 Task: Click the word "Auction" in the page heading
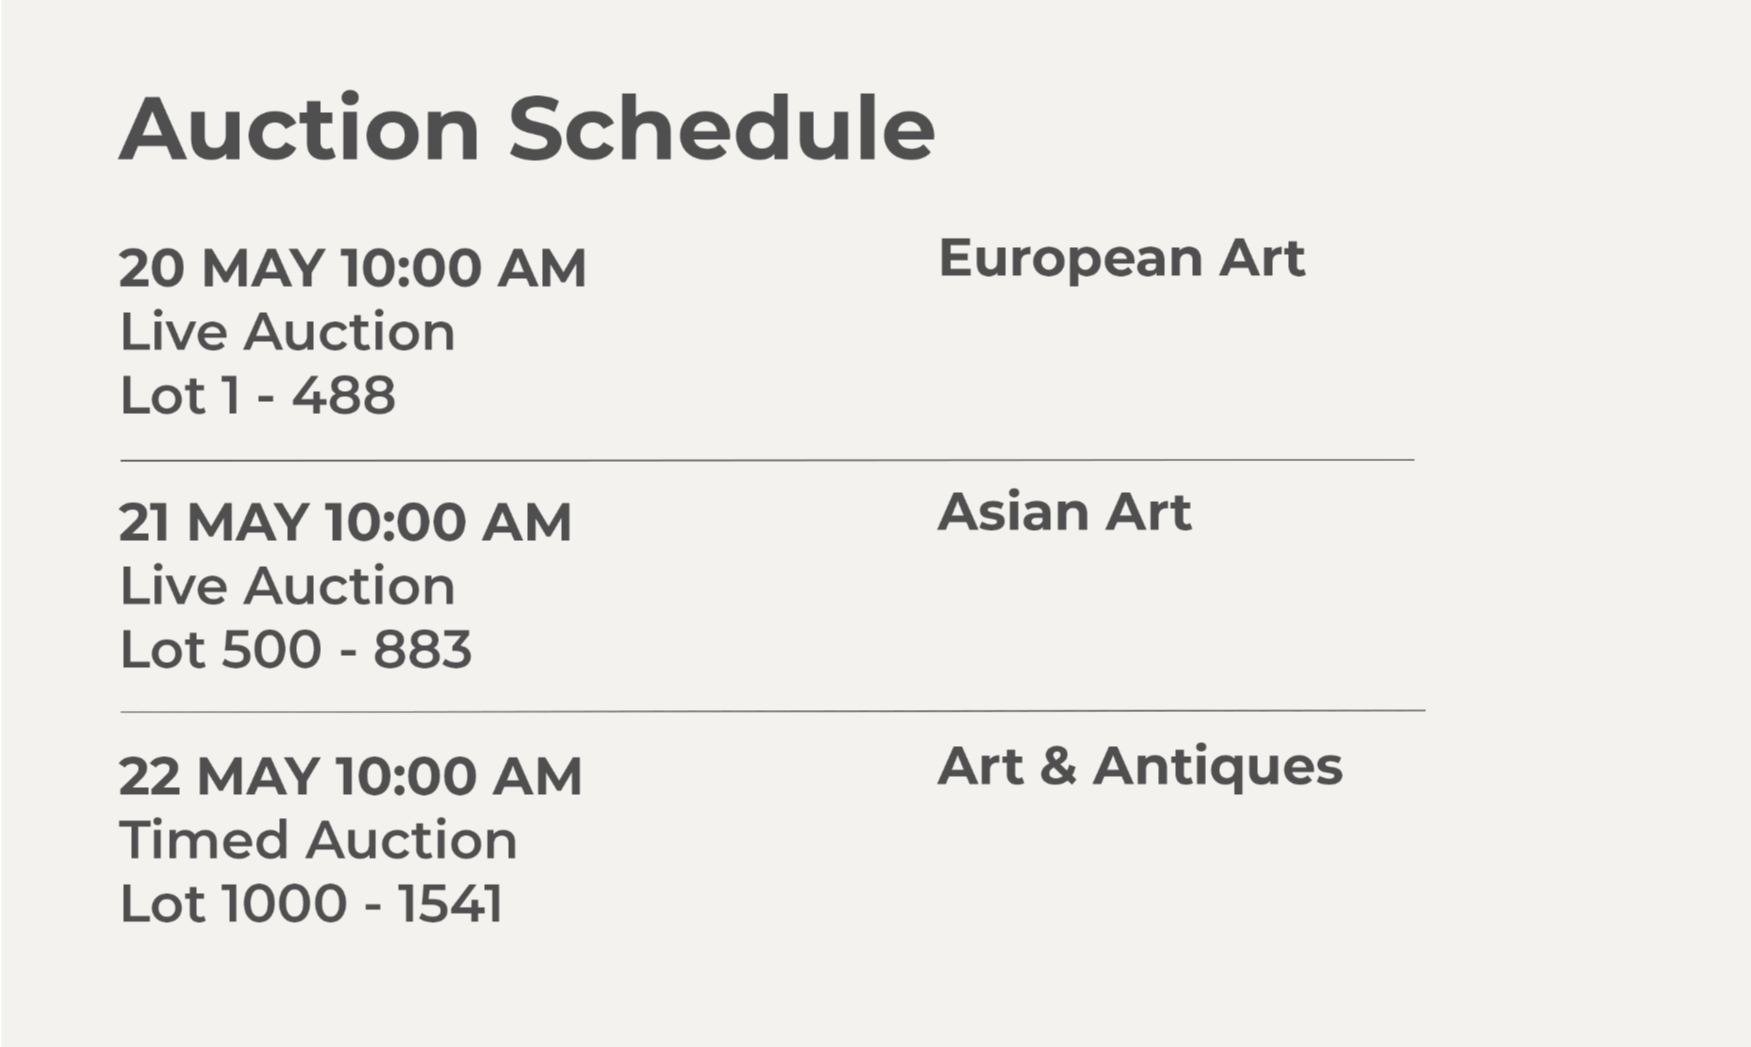tap(299, 128)
